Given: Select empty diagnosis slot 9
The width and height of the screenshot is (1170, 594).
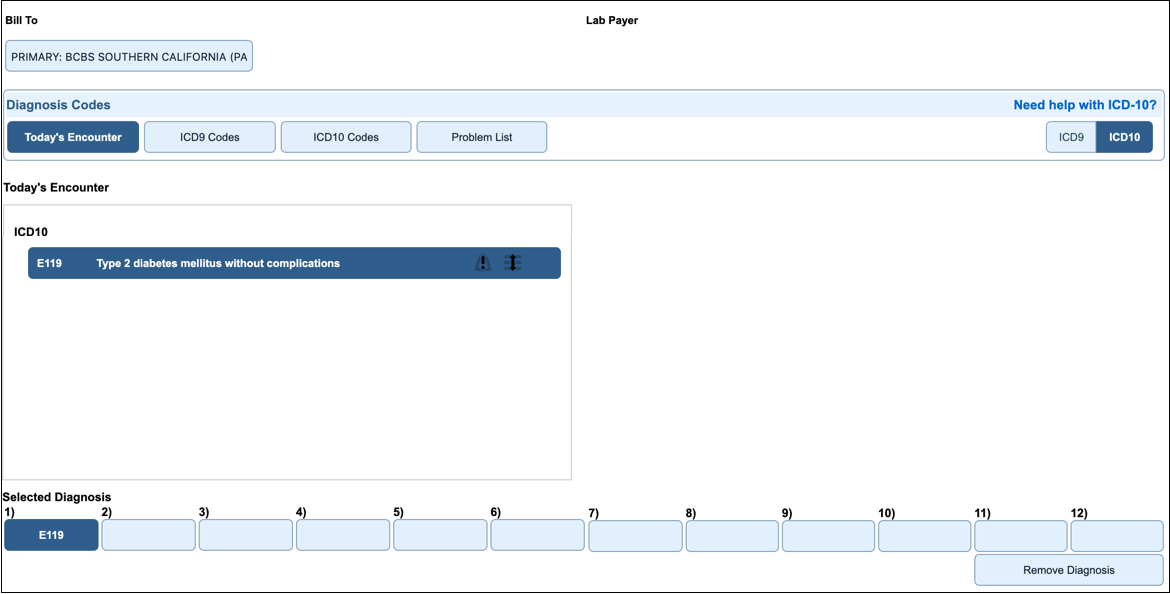Looking at the screenshot, I should 828,536.
